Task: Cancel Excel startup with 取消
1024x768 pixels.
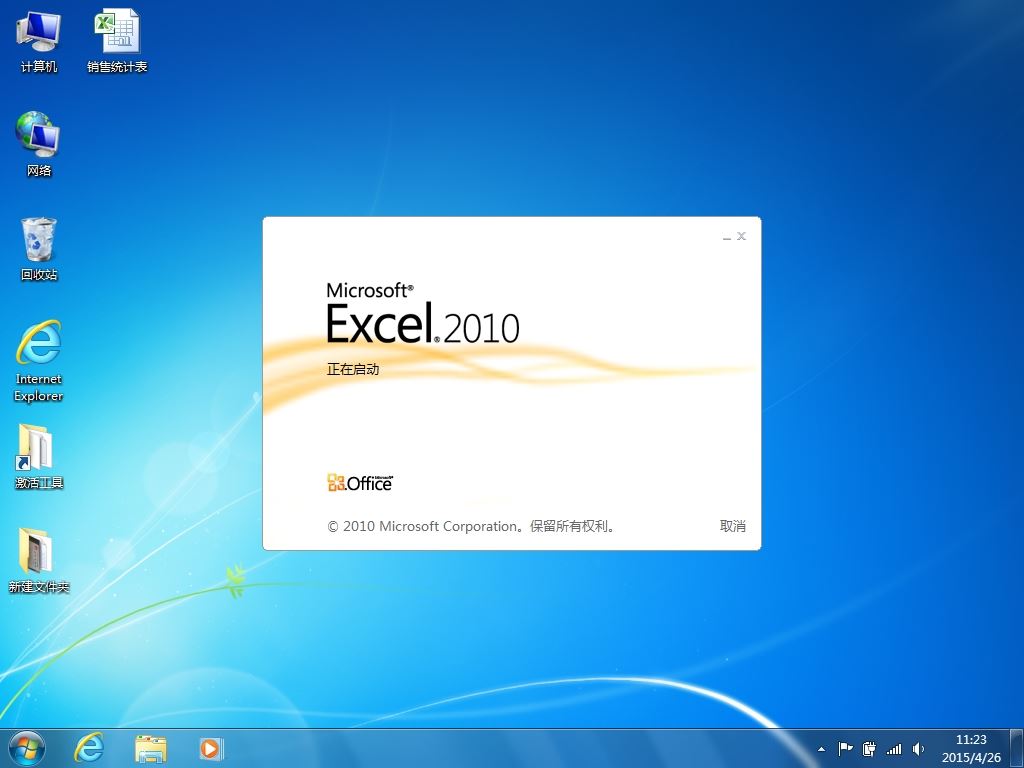Action: pyautogui.click(x=732, y=526)
